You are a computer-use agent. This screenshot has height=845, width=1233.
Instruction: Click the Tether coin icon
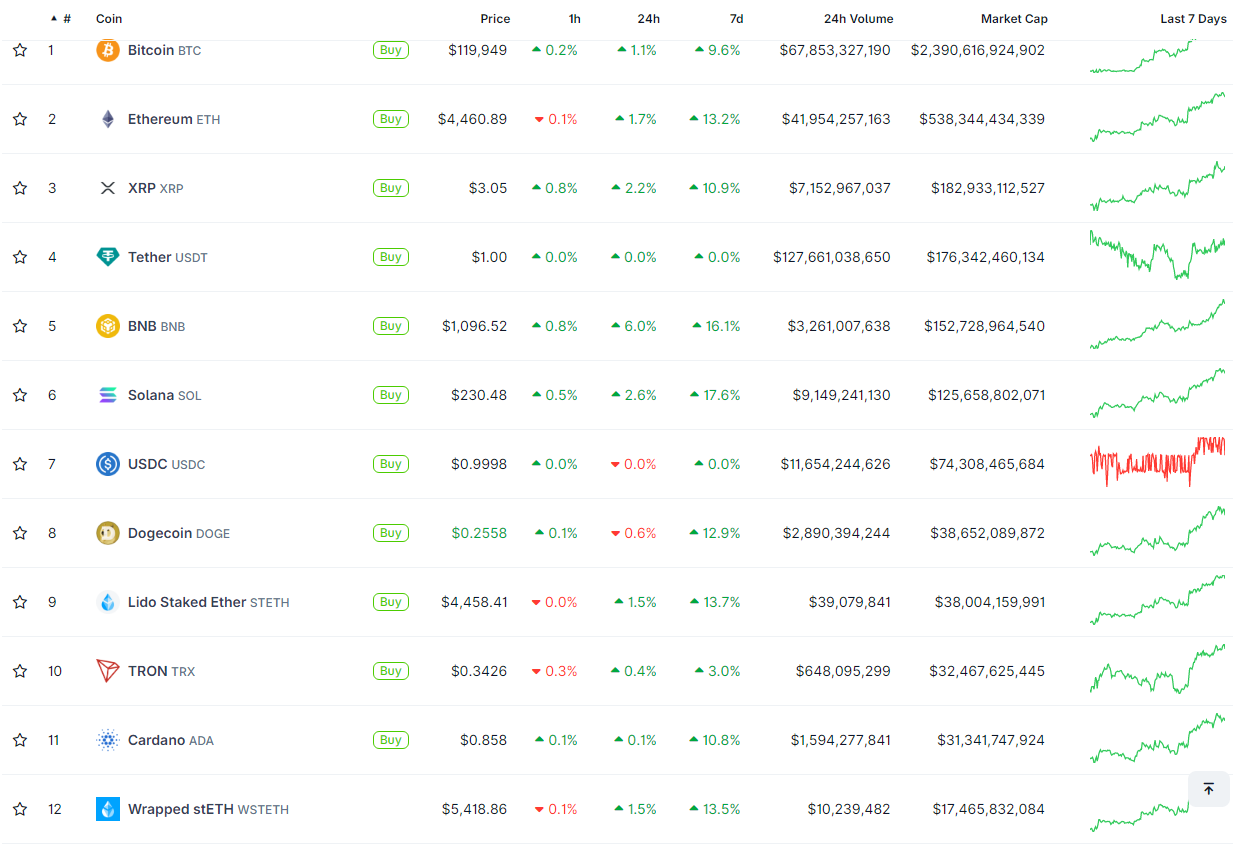tap(107, 257)
